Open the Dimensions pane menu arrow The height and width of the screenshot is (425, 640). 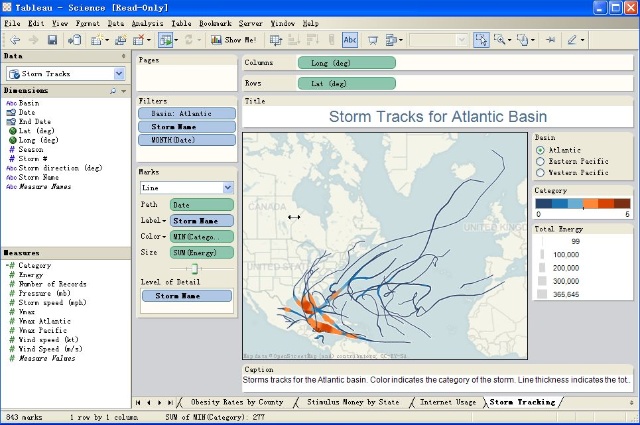point(123,91)
